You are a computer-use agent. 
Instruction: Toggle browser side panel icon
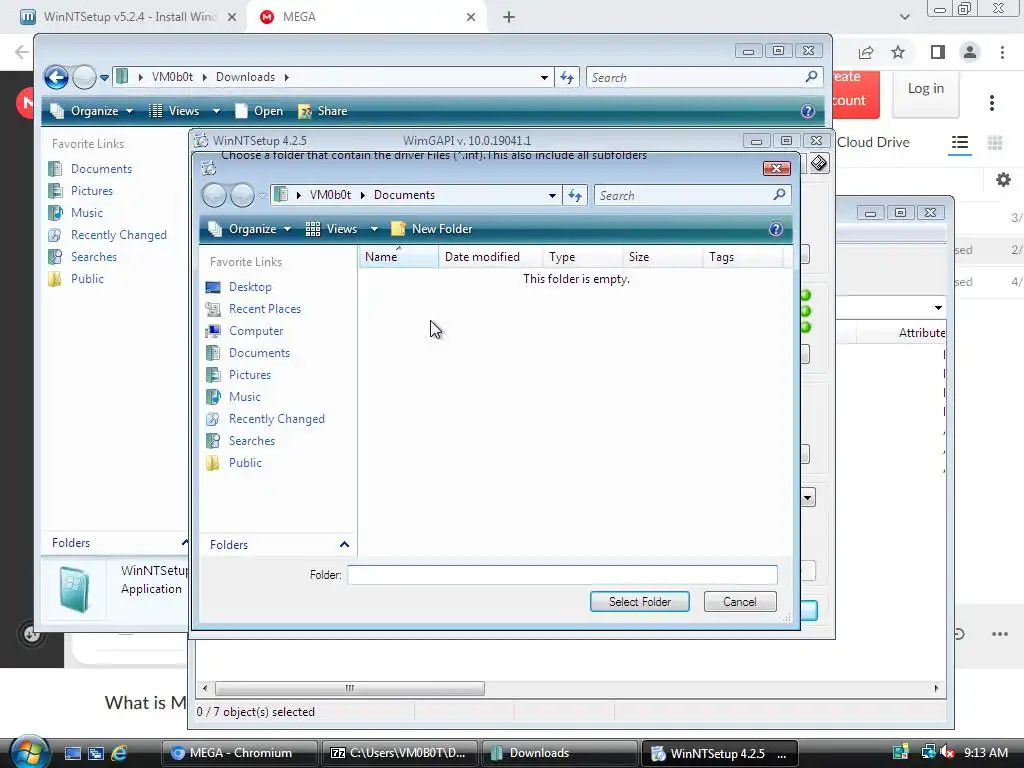coord(938,52)
